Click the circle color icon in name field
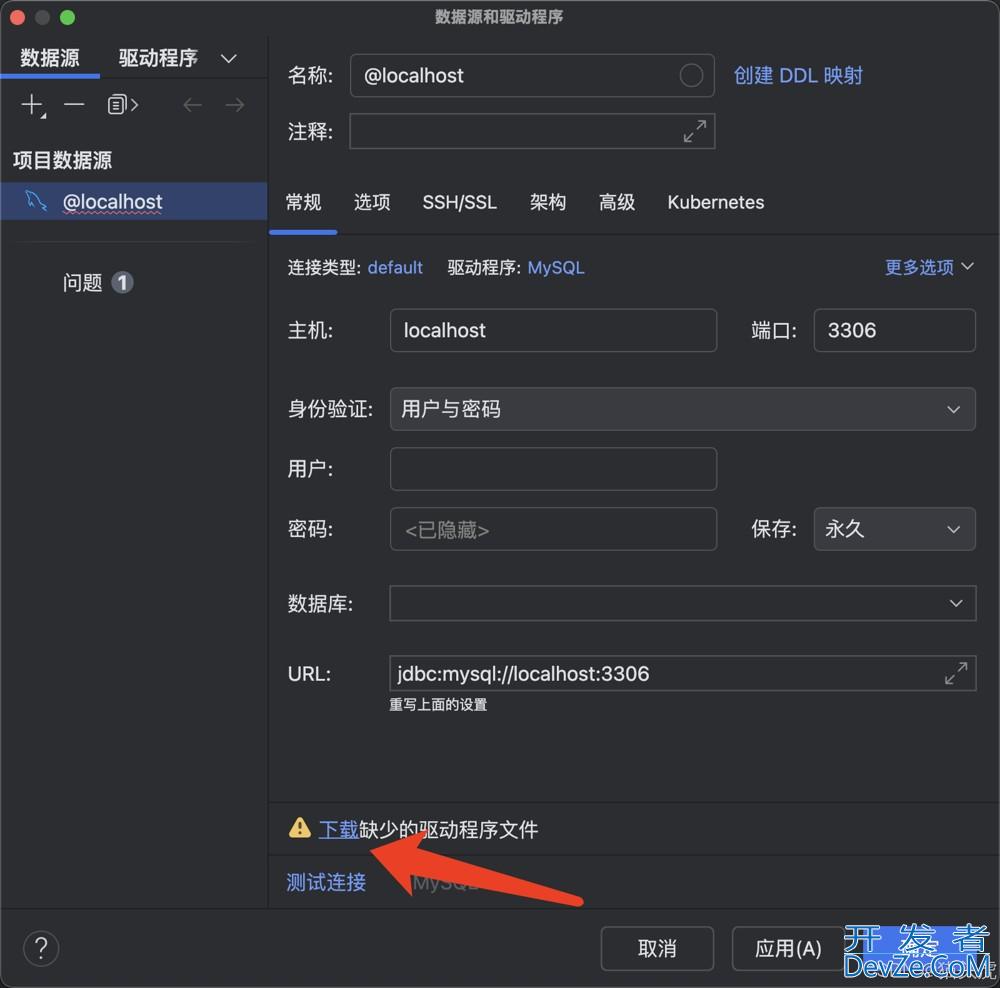Screen dimensions: 1000x988 (x=691, y=76)
